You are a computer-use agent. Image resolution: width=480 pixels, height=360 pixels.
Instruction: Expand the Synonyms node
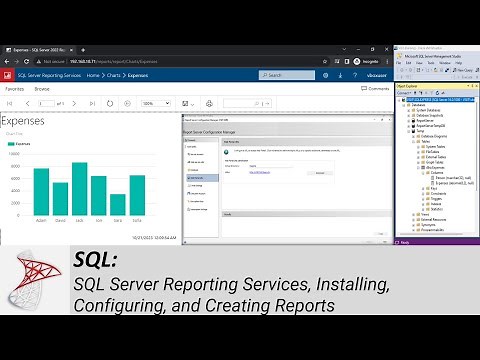(x=414, y=225)
